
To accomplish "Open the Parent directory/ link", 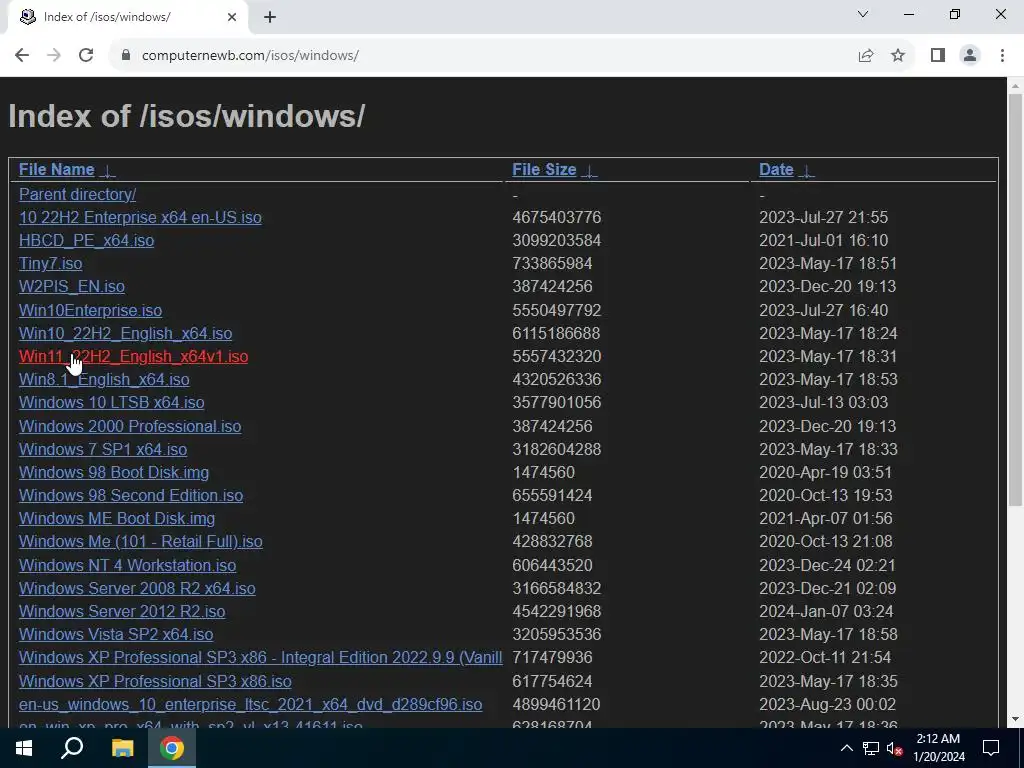I will click(77, 195).
